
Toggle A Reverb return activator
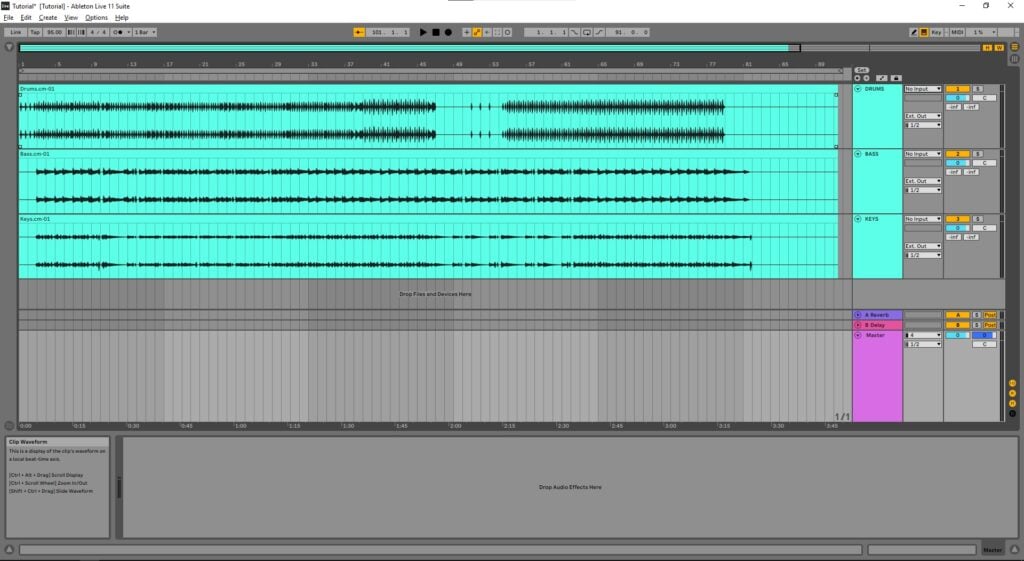click(957, 315)
